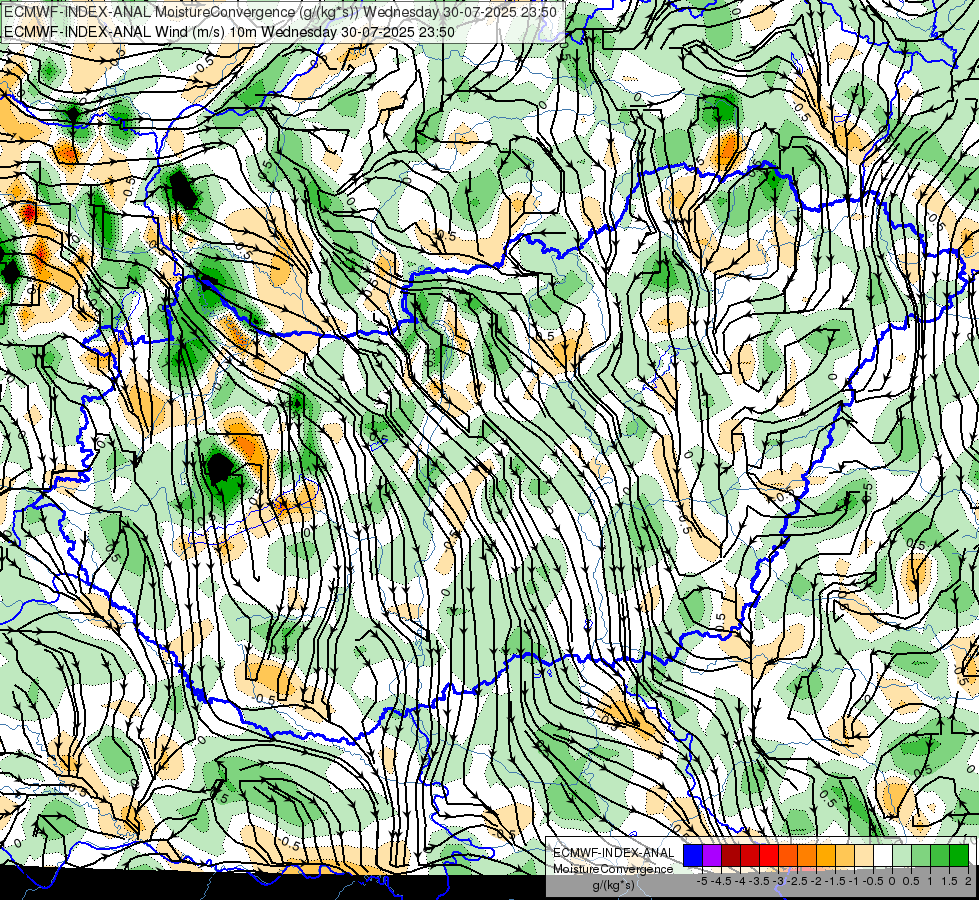Viewport: 979px width, 900px height.
Task: Click the '-1' legend scale value
Action: tap(854, 881)
